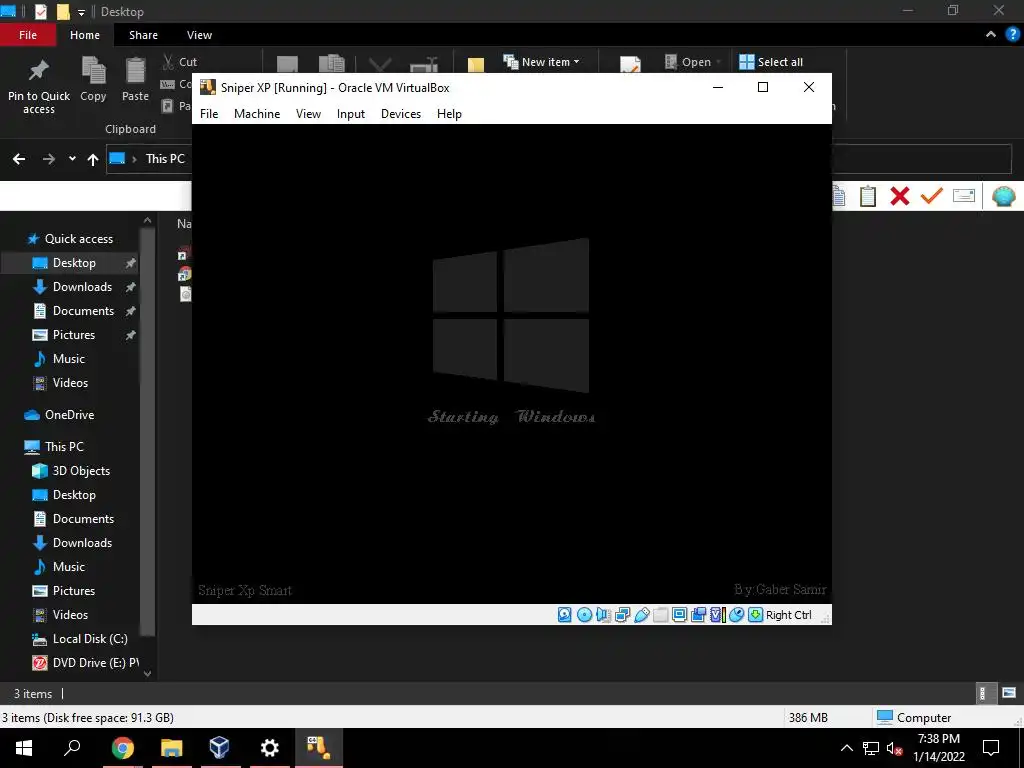Viewport: 1024px width, 768px height.
Task: Open the File tab in File Explorer
Action: (x=28, y=35)
